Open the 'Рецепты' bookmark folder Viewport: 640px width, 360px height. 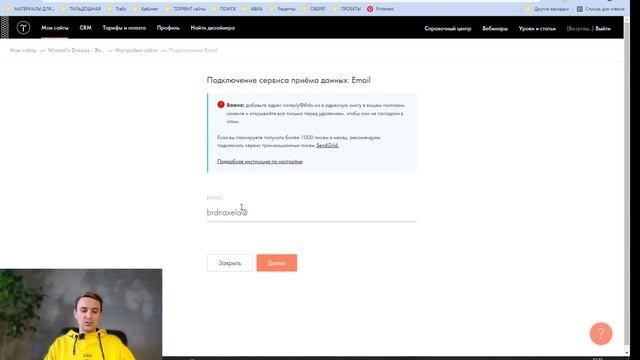(282, 9)
